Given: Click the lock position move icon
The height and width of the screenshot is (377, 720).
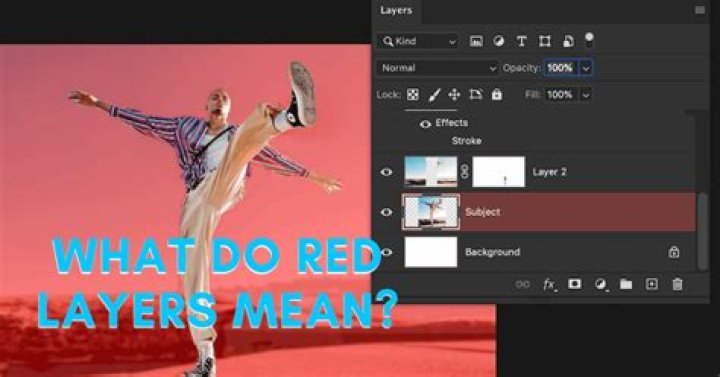Looking at the screenshot, I should click(454, 95).
